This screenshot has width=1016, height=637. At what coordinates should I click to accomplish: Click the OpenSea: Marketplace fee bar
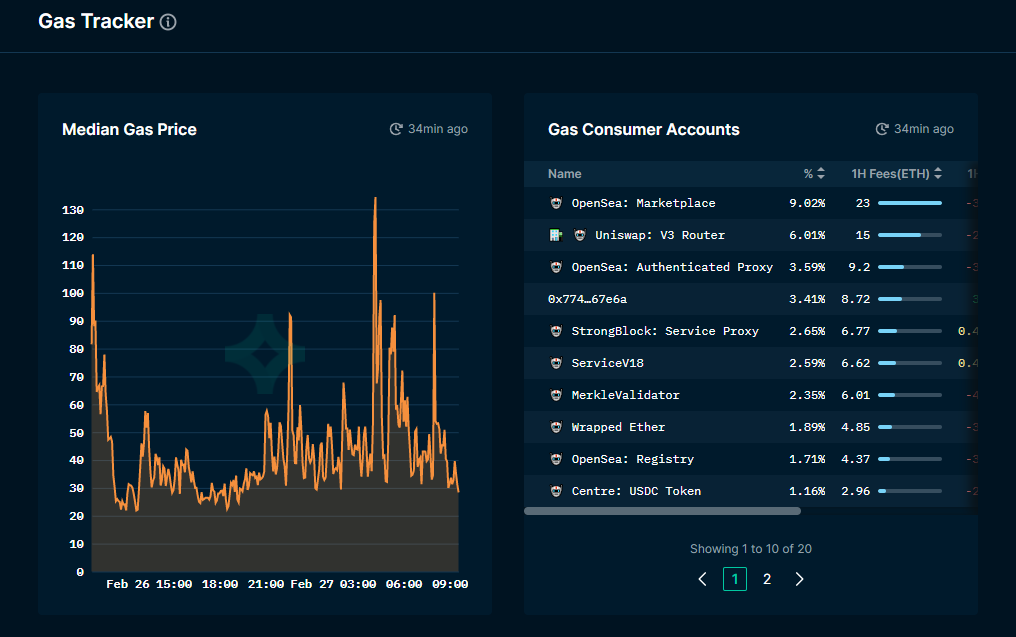(910, 203)
